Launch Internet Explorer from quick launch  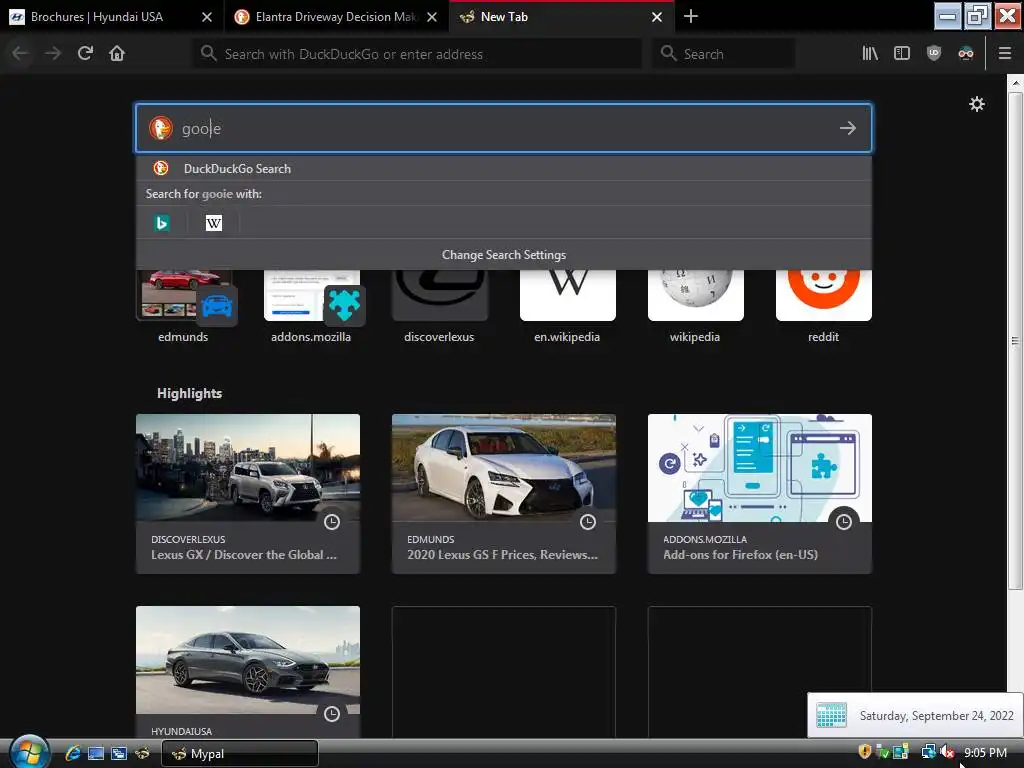coord(72,753)
